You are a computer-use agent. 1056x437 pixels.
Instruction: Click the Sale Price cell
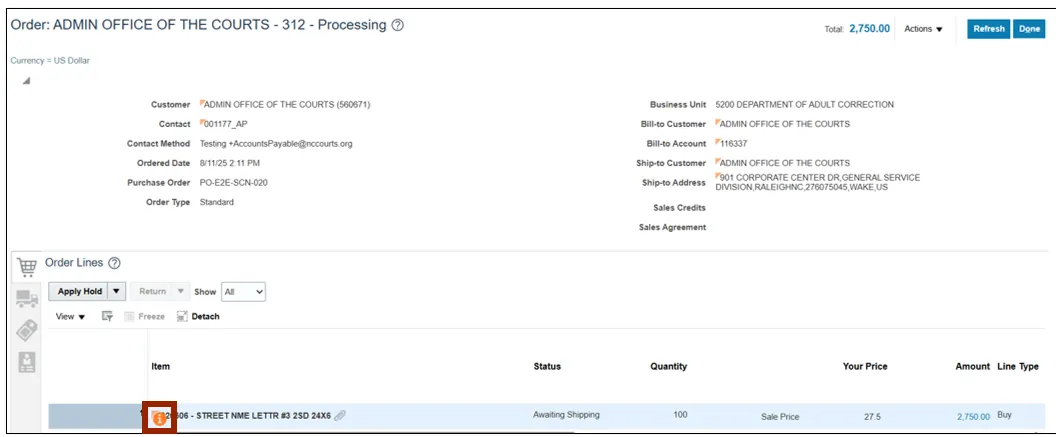pos(780,417)
